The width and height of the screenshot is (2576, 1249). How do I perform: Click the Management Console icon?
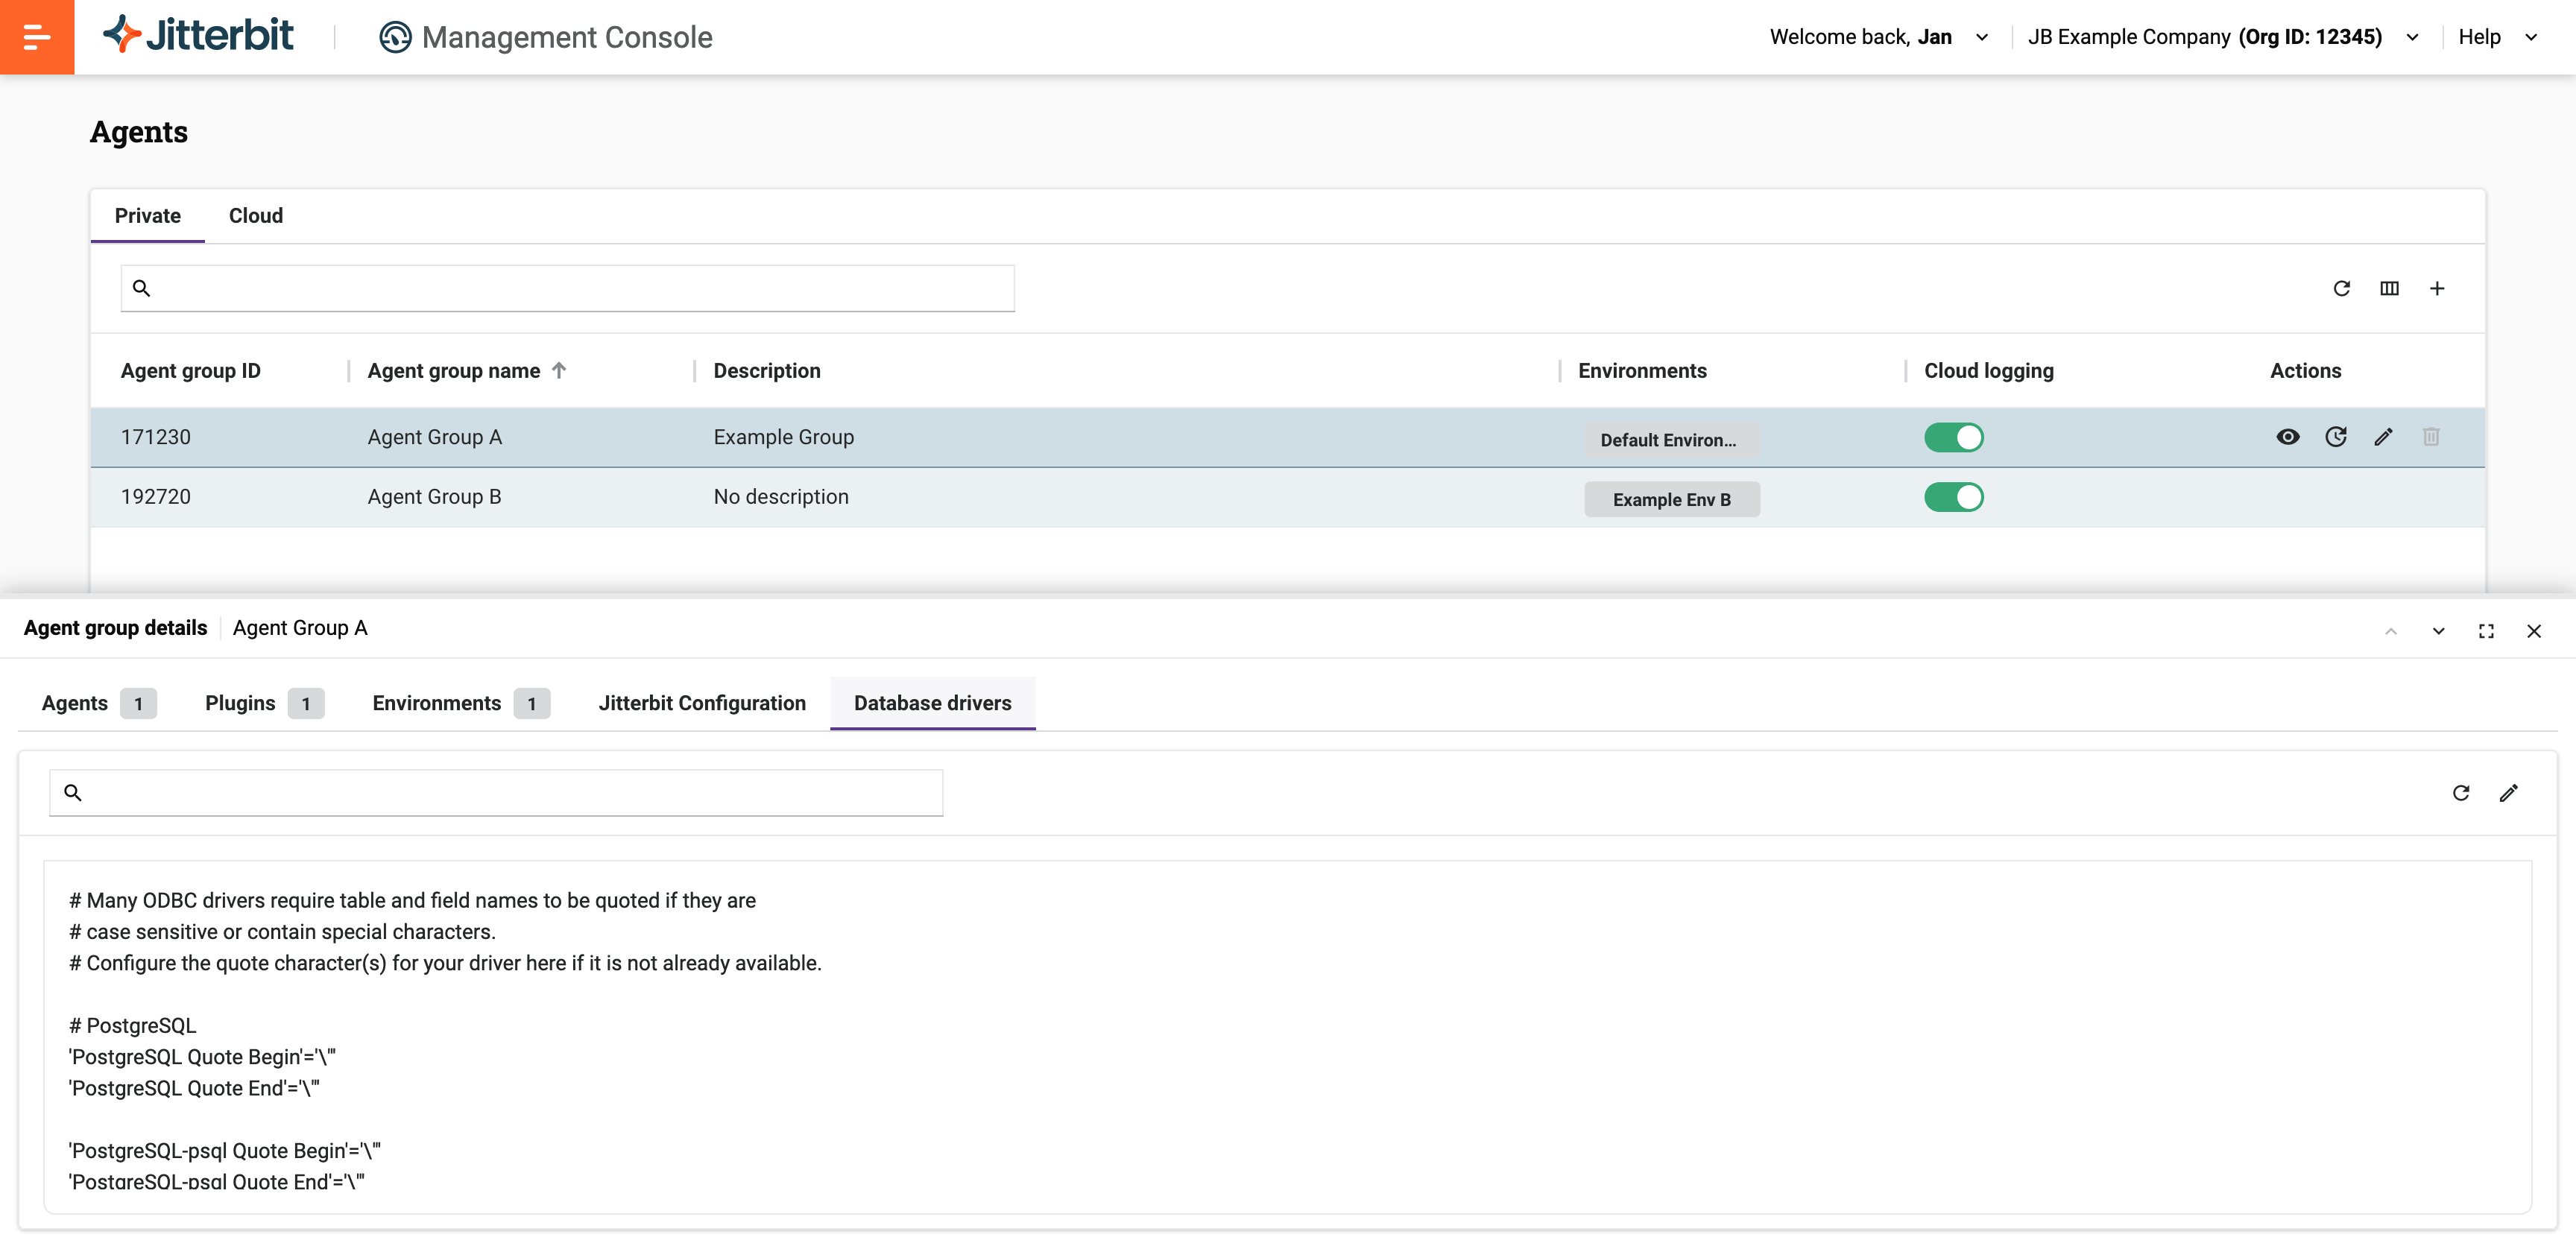(x=395, y=38)
